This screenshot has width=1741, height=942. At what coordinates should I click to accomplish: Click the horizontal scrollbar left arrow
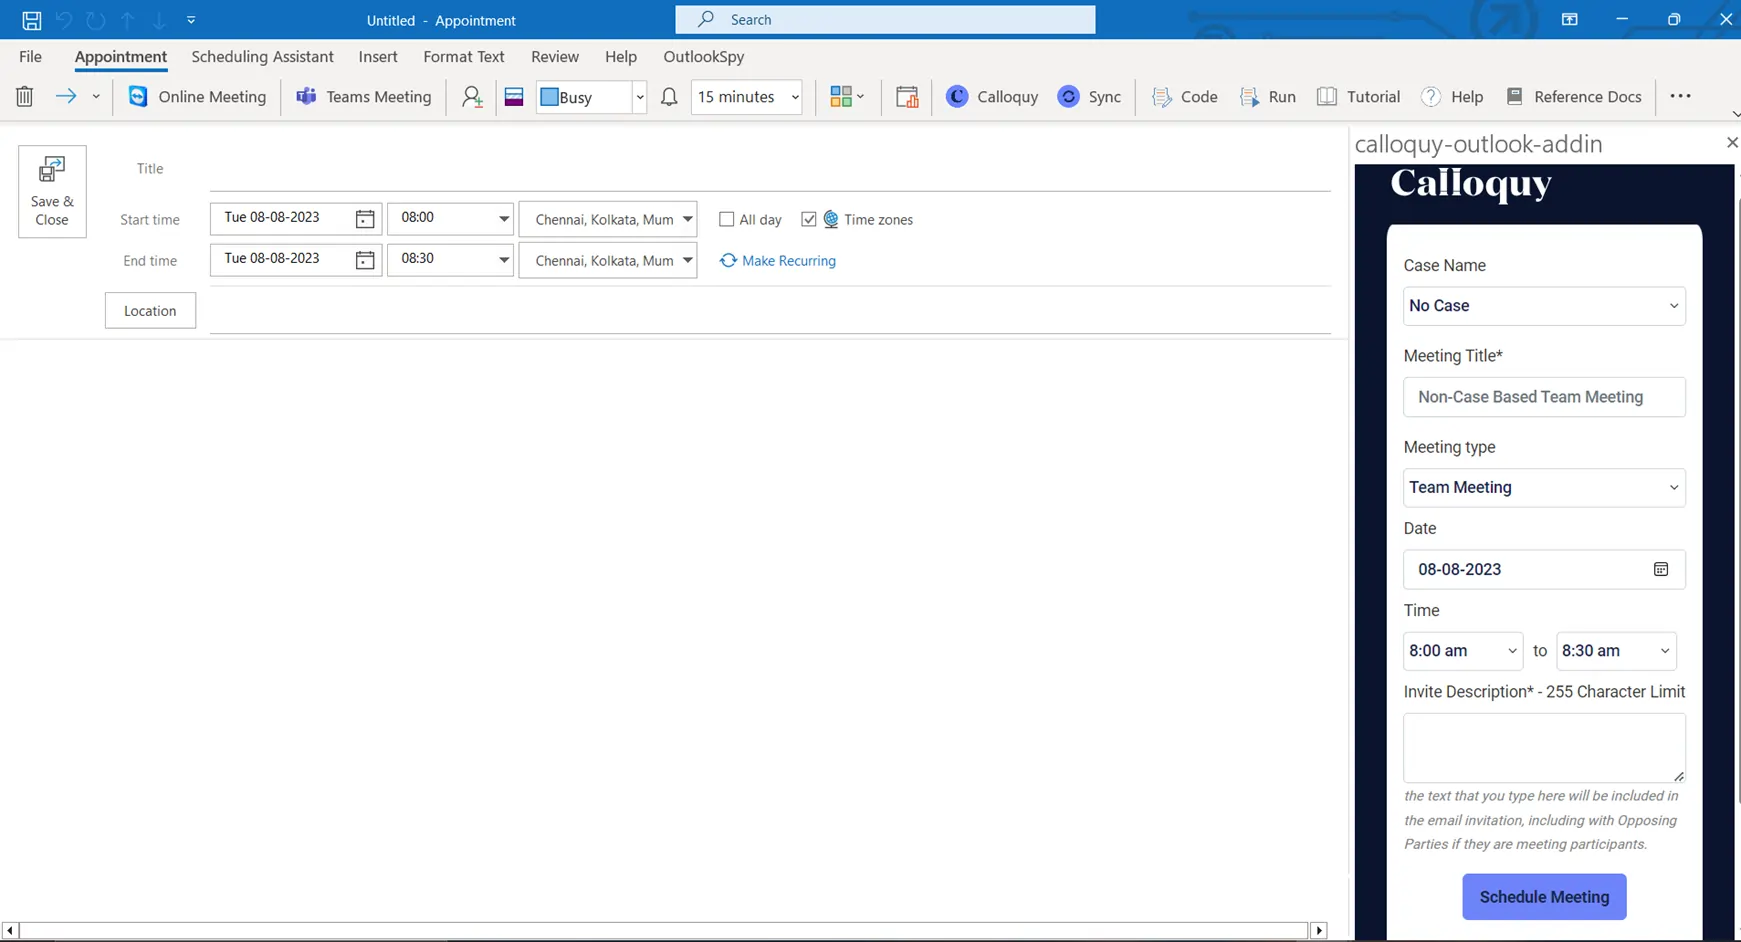[x=10, y=931]
